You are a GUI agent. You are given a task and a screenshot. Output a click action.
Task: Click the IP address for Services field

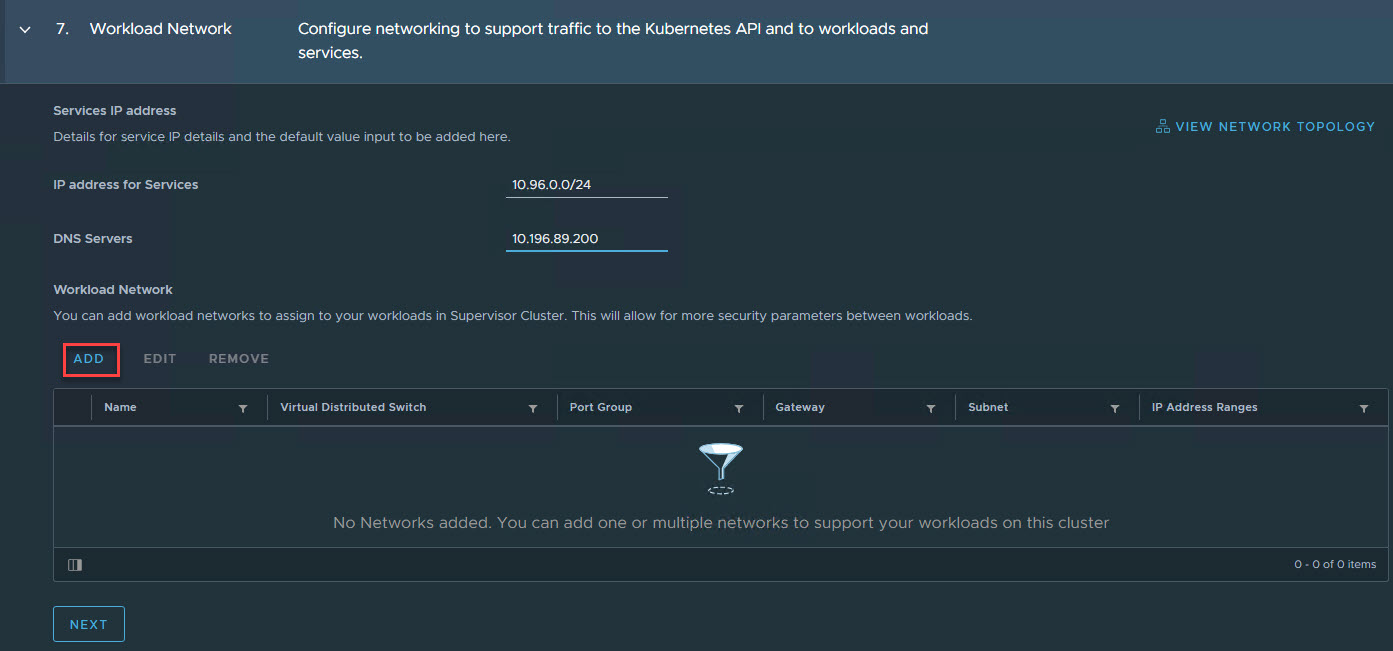[586, 185]
